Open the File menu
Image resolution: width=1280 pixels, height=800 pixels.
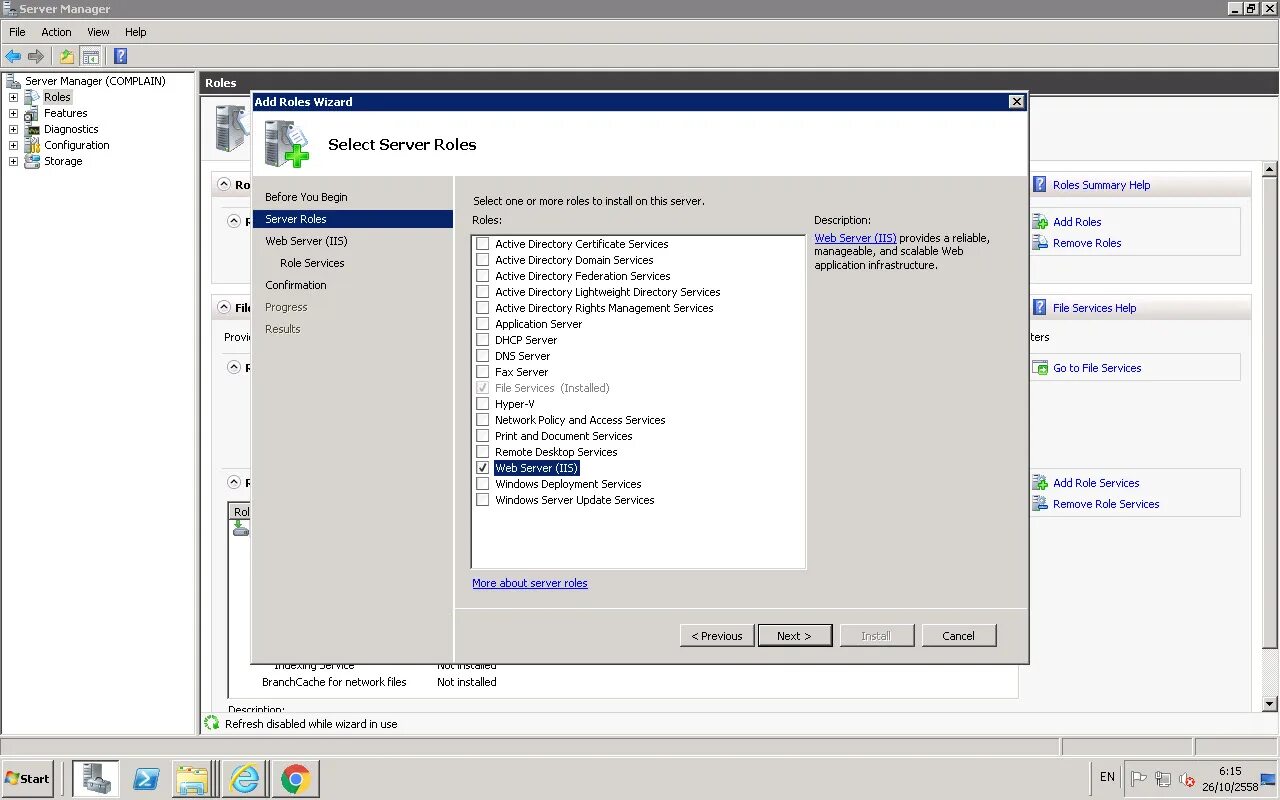tap(17, 32)
